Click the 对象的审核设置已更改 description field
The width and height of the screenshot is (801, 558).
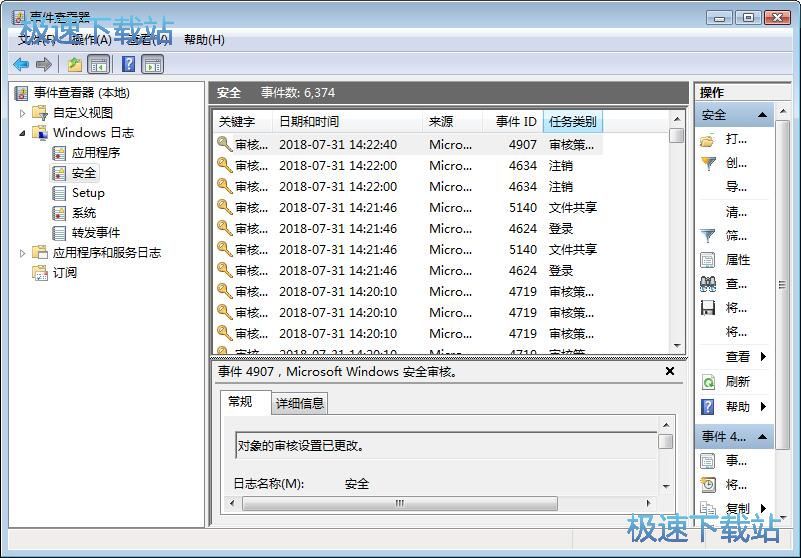(446, 446)
